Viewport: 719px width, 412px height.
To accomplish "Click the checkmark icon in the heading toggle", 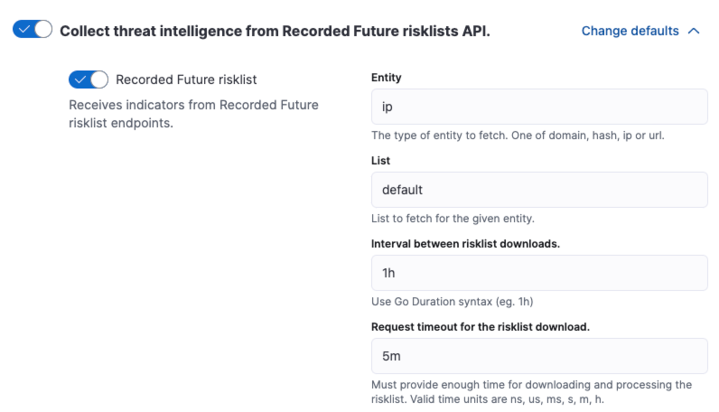I will (x=23, y=30).
